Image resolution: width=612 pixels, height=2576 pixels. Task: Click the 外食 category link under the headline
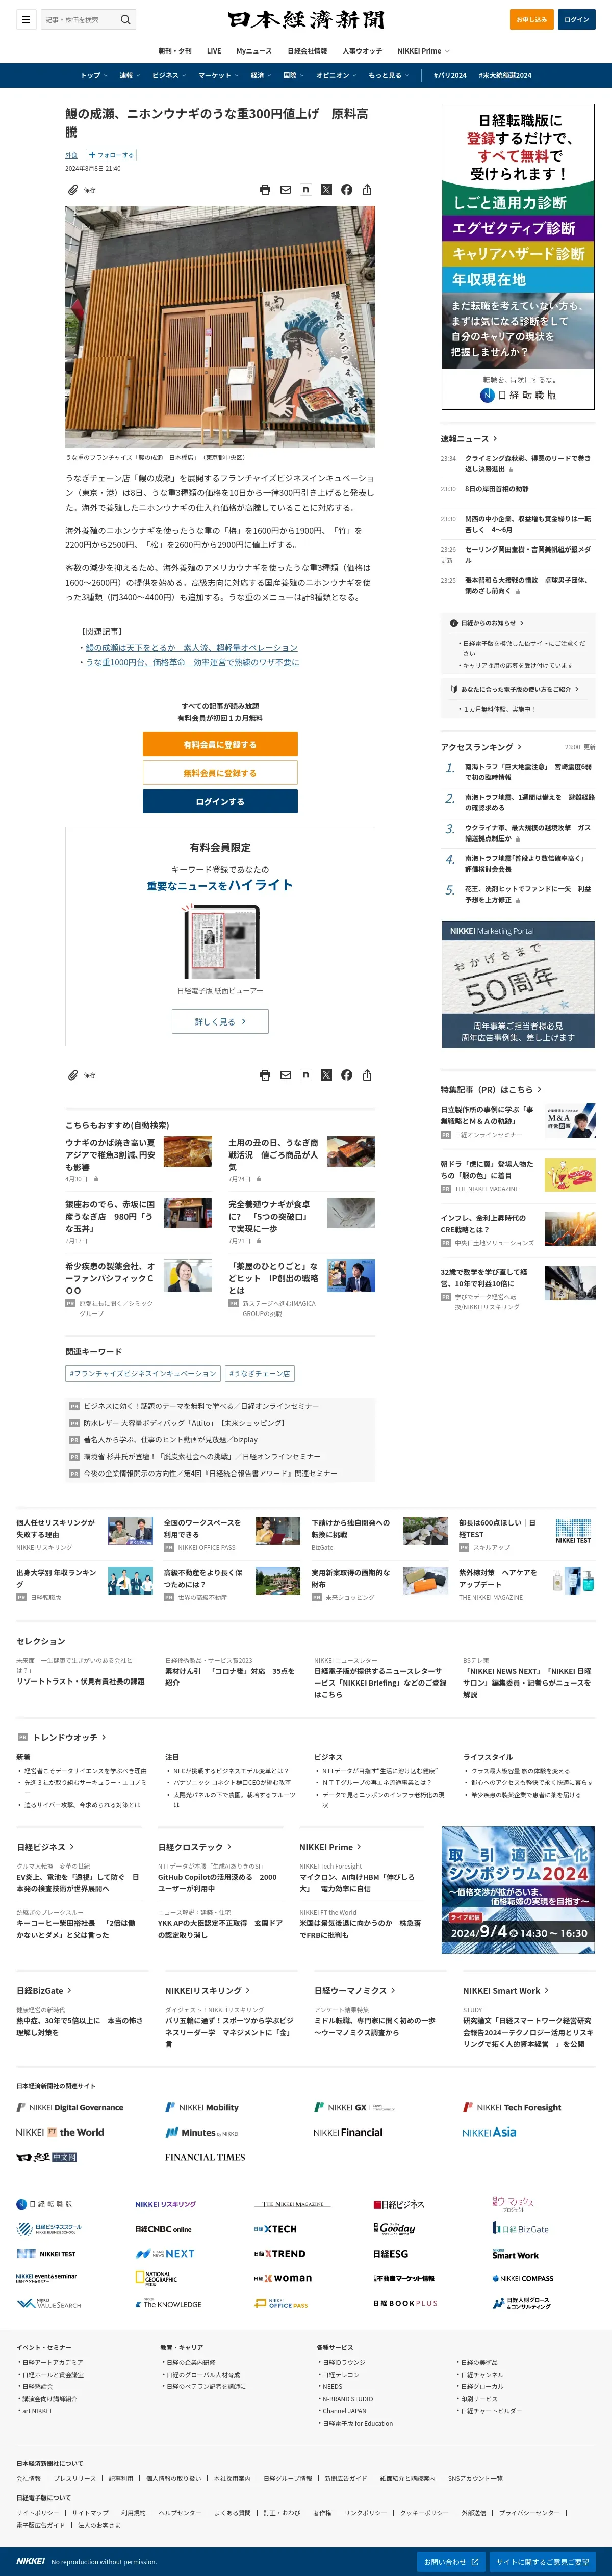(71, 155)
